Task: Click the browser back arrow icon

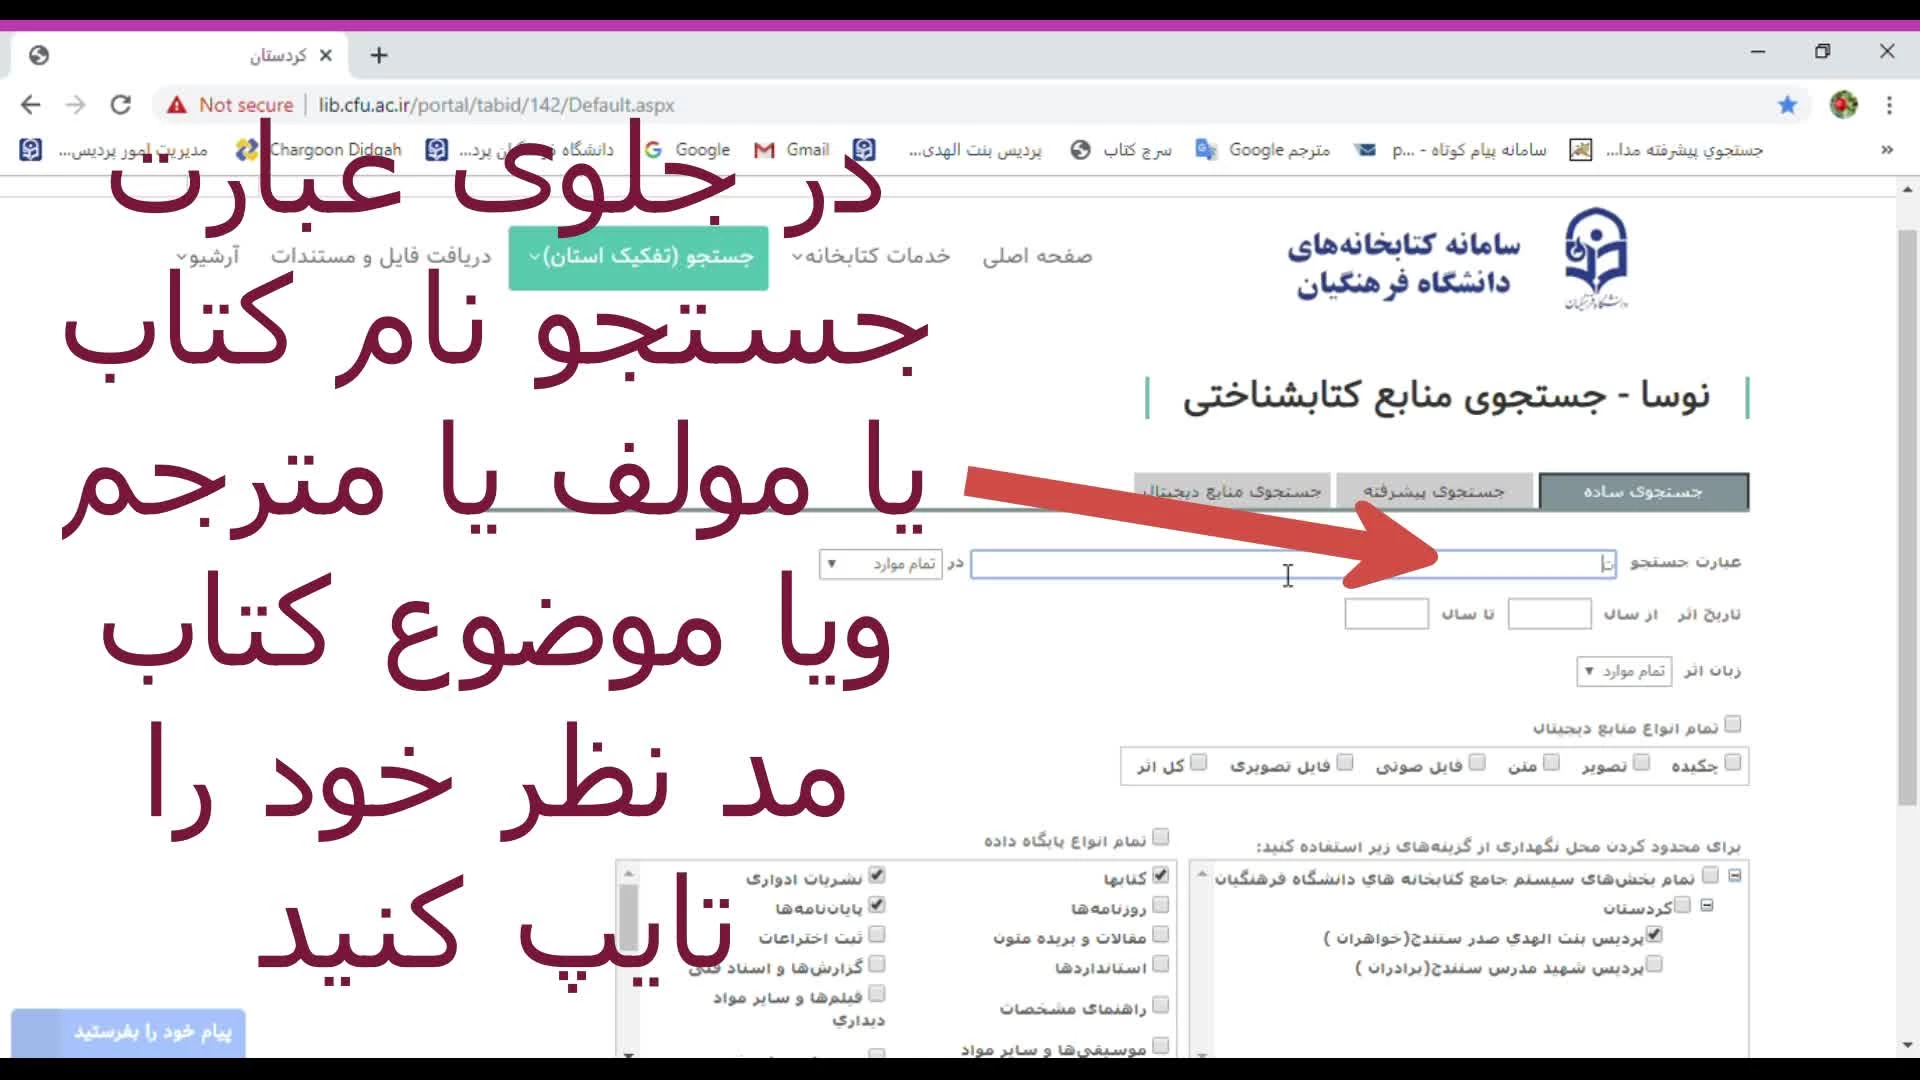Action: (31, 105)
